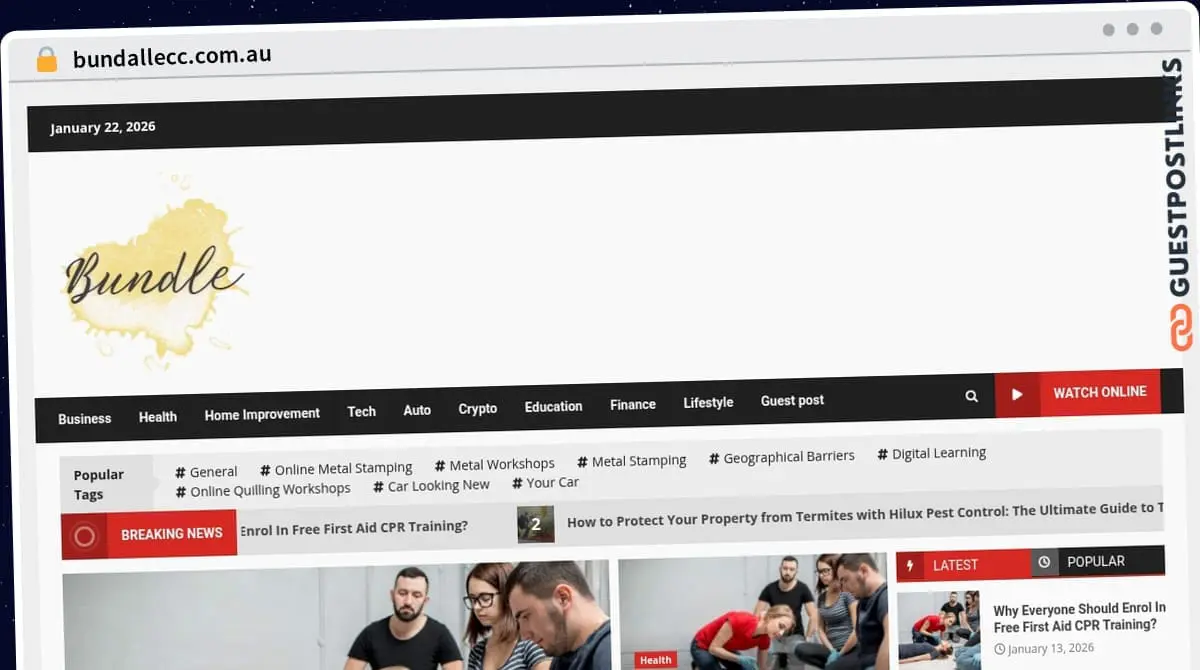Open the Hilux Pest Control termites headline
The width and height of the screenshot is (1200, 670).
[865, 515]
